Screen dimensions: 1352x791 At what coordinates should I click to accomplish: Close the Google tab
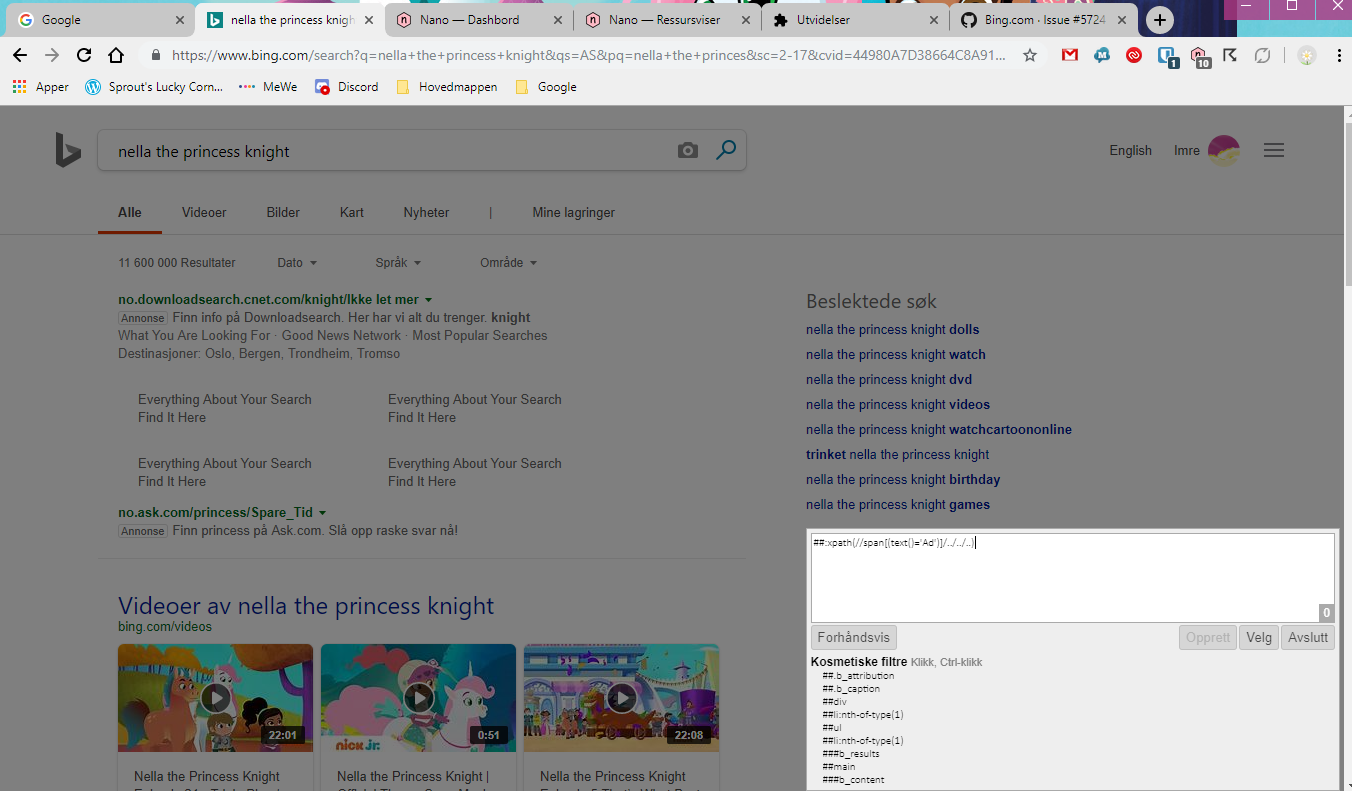pos(180,20)
